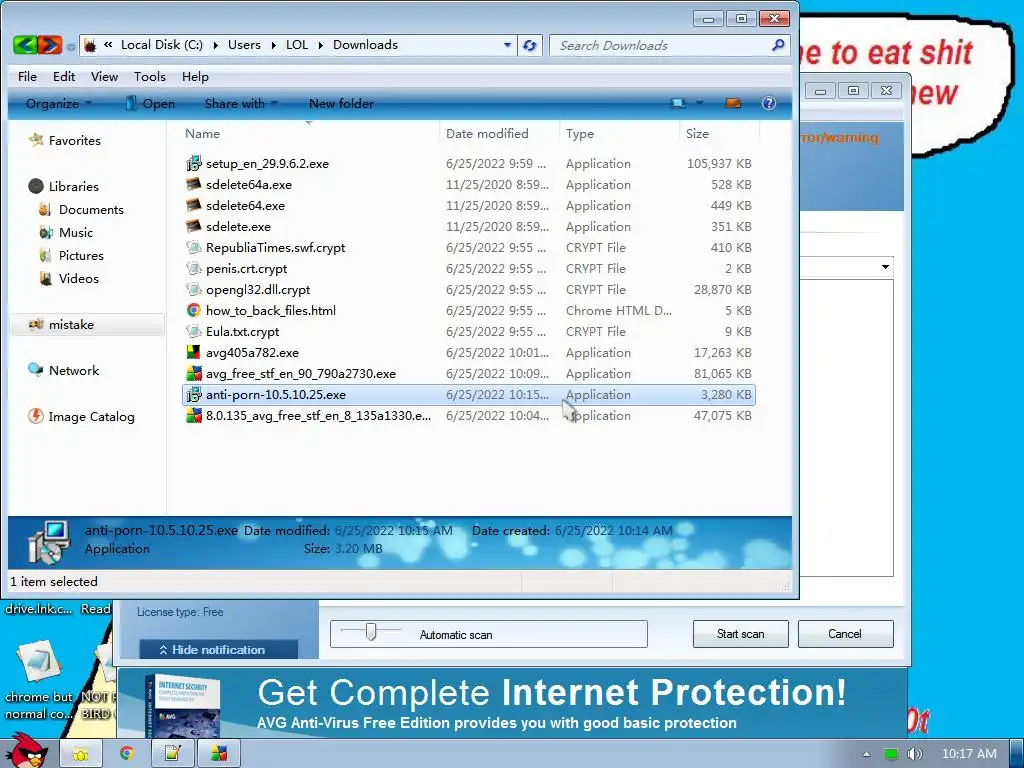Screen dimensions: 1024x768
Task: Click Hide notification in AVG panel
Action: tap(219, 650)
